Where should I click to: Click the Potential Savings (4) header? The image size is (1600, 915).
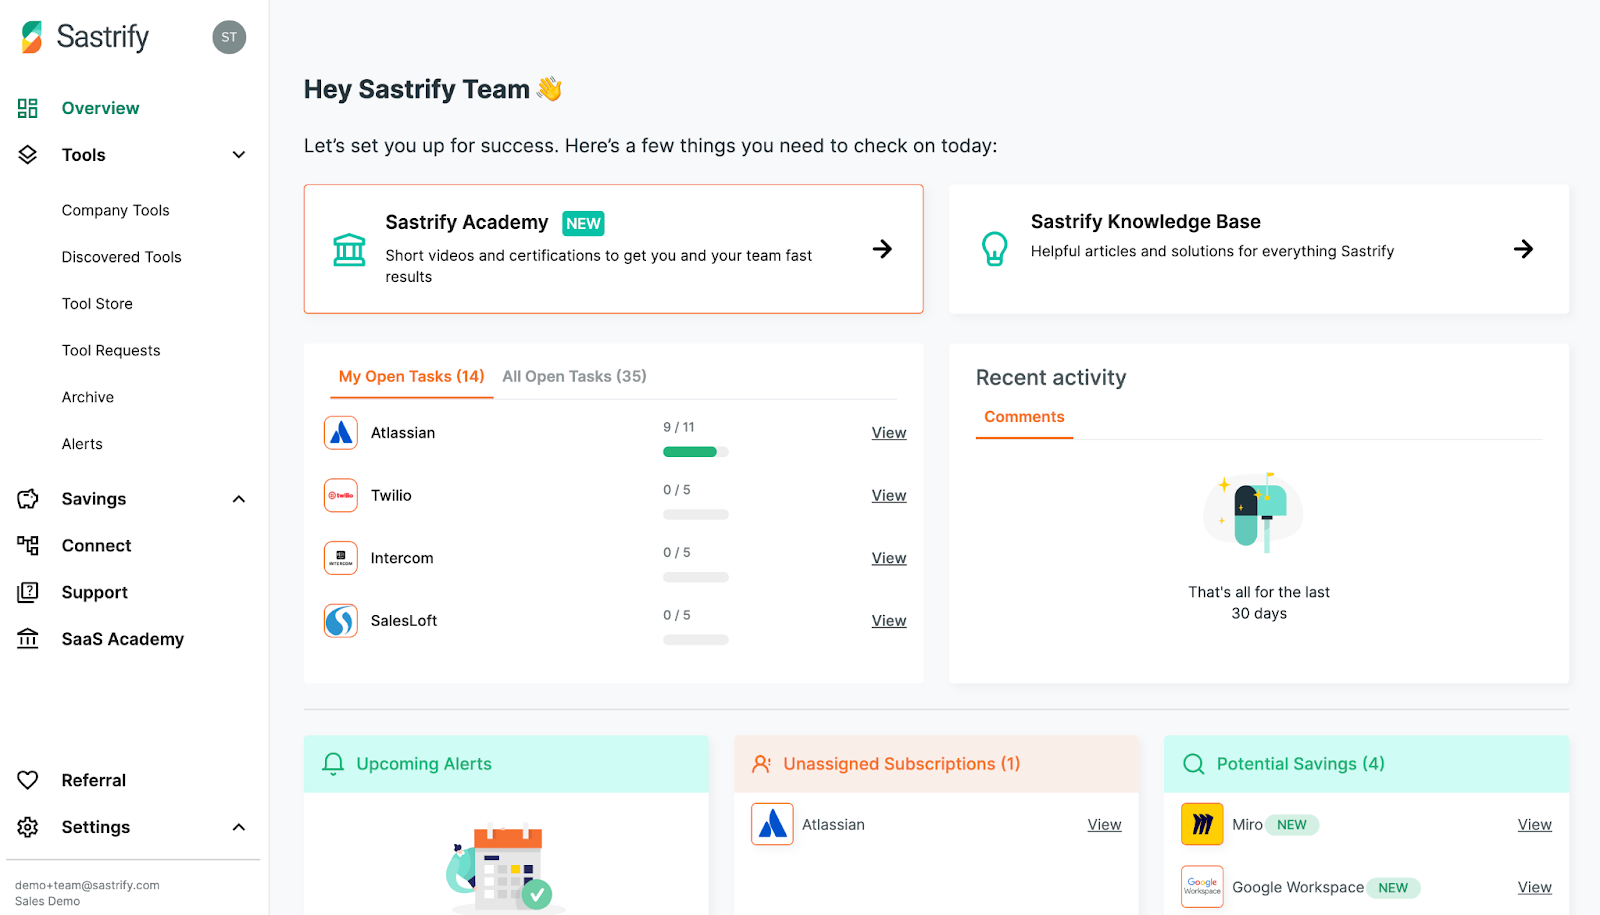(1366, 764)
